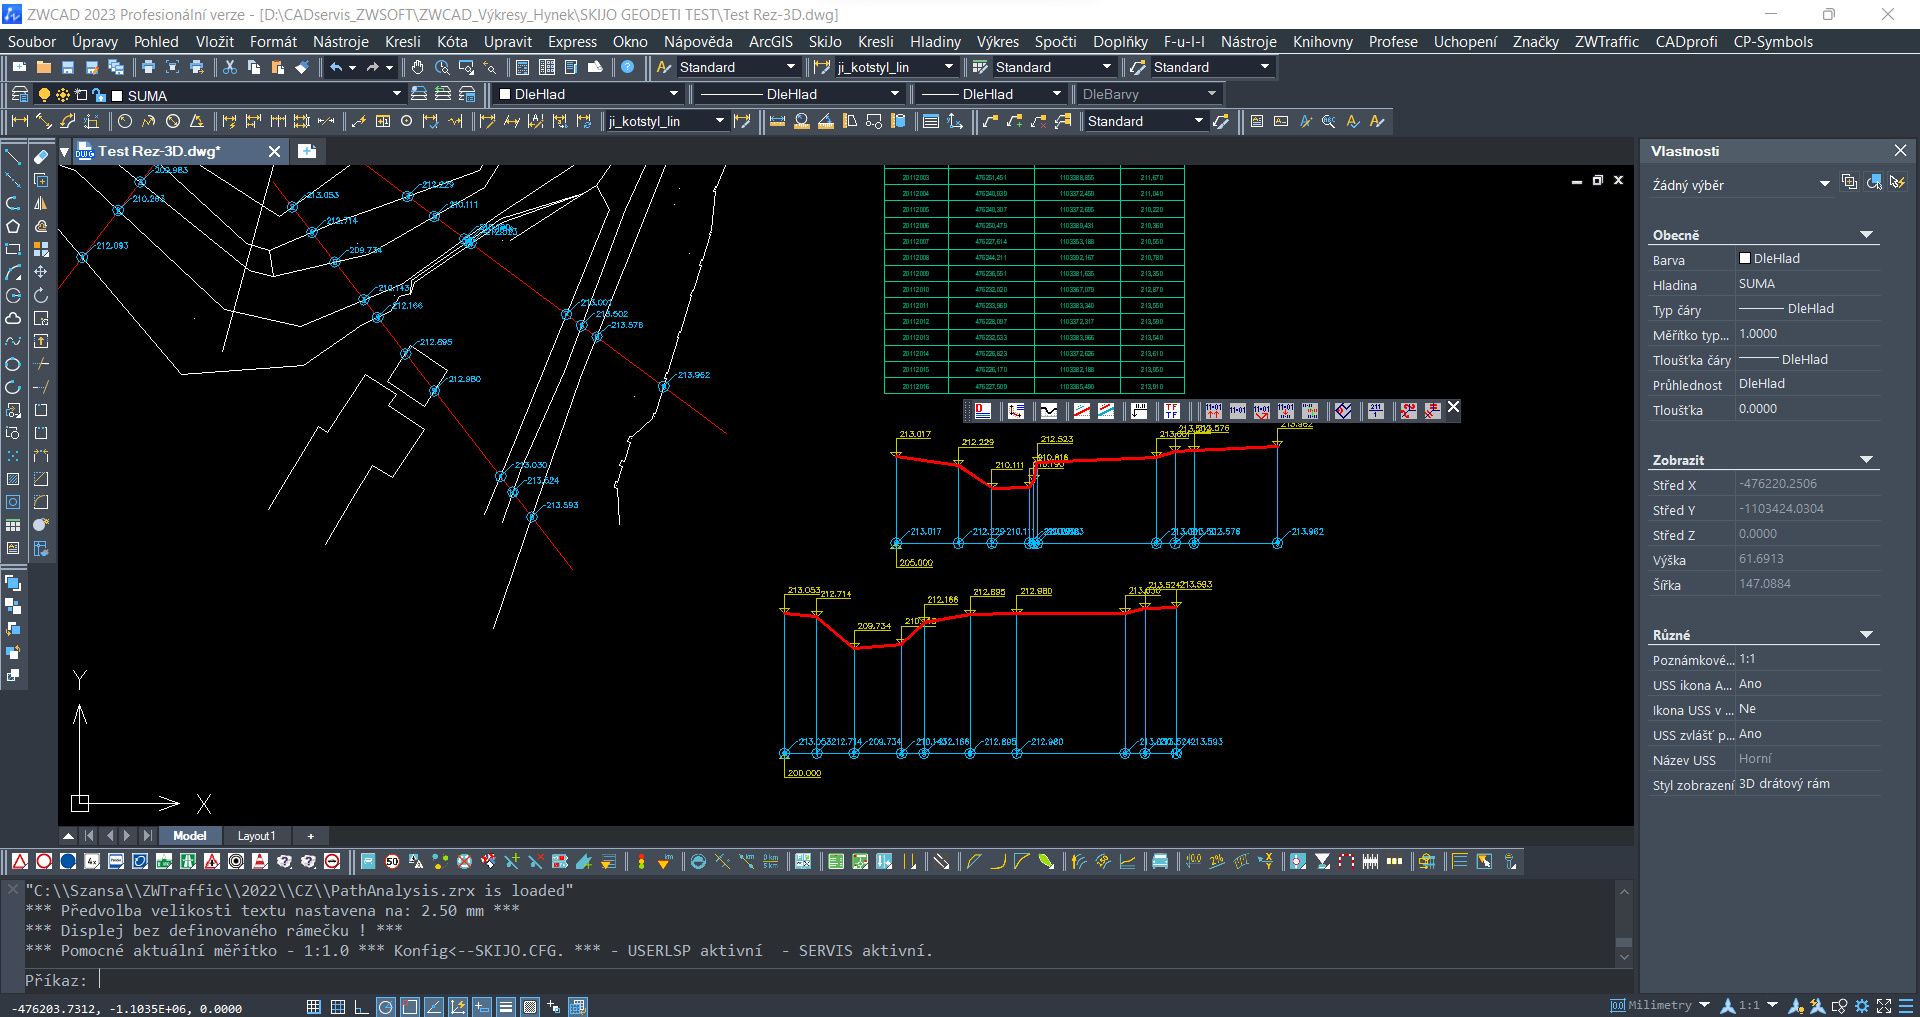Click the Move tool icon

[41, 272]
